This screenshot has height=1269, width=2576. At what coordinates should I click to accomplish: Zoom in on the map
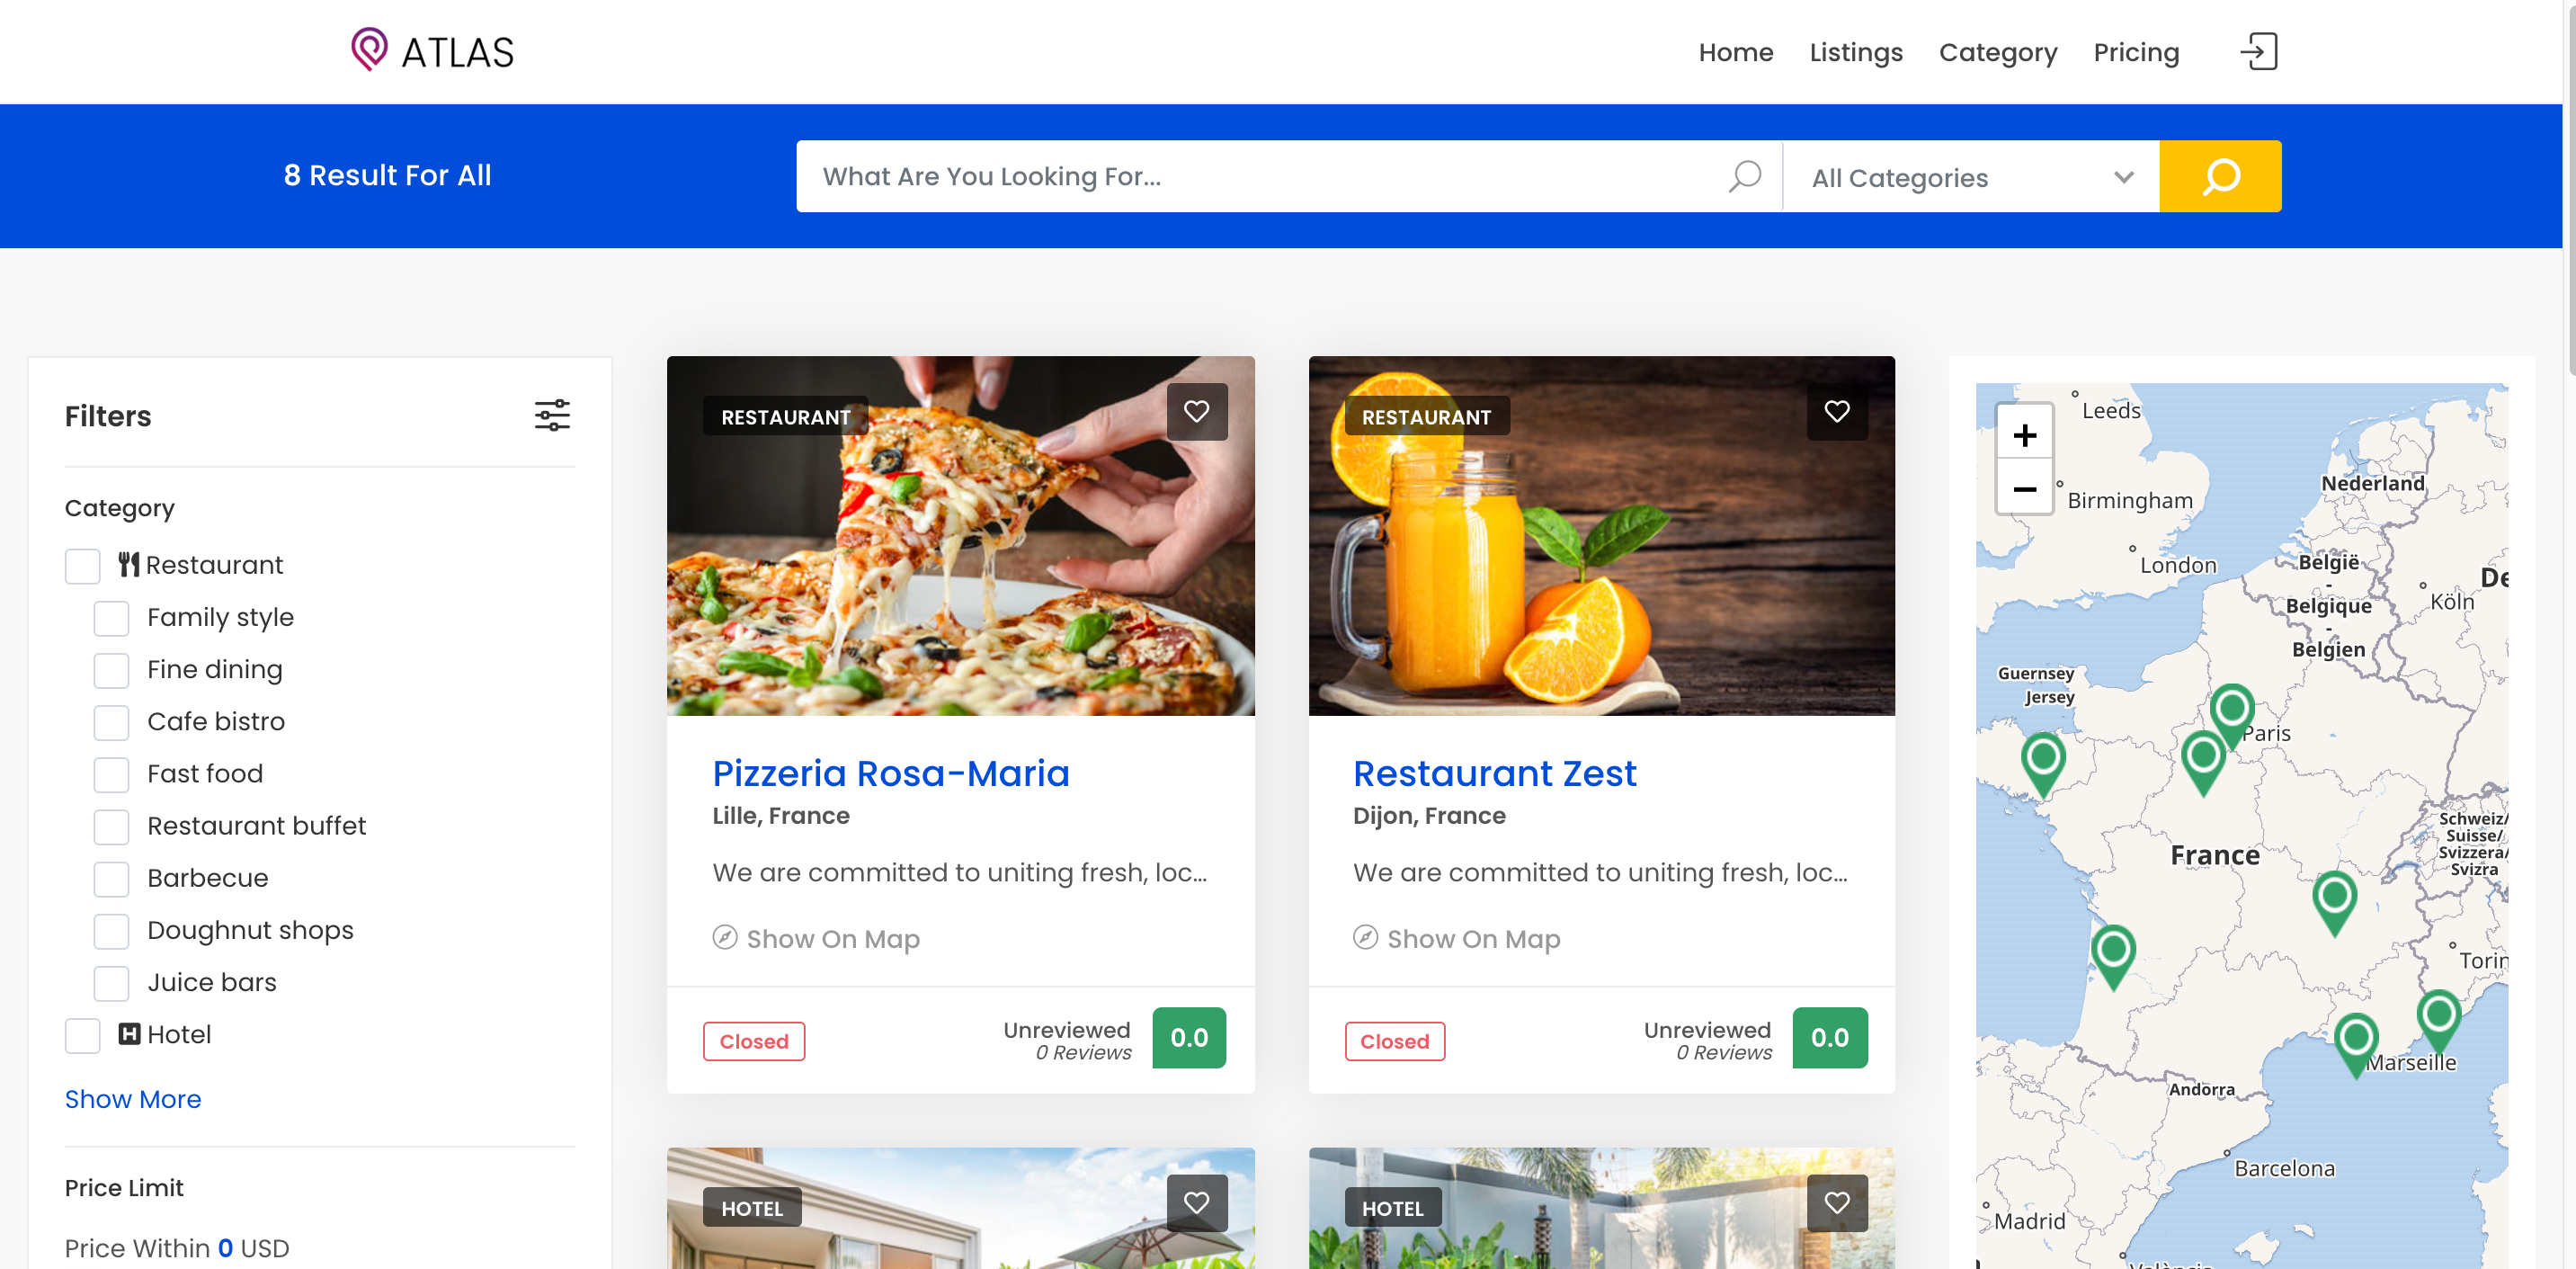pos(2025,434)
